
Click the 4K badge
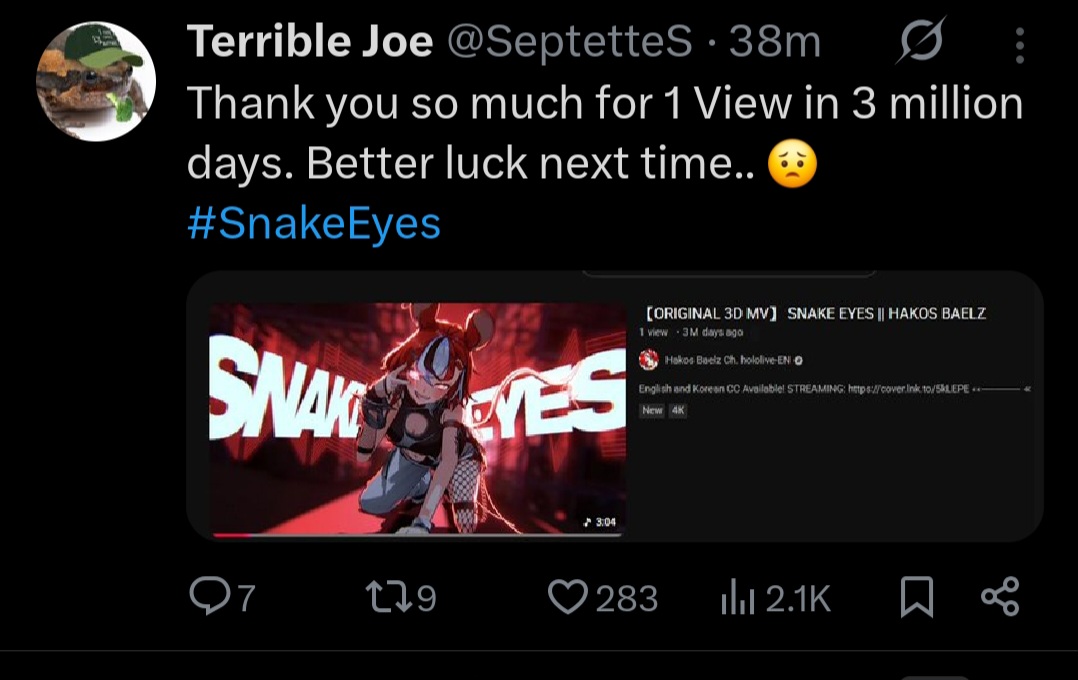(x=677, y=410)
